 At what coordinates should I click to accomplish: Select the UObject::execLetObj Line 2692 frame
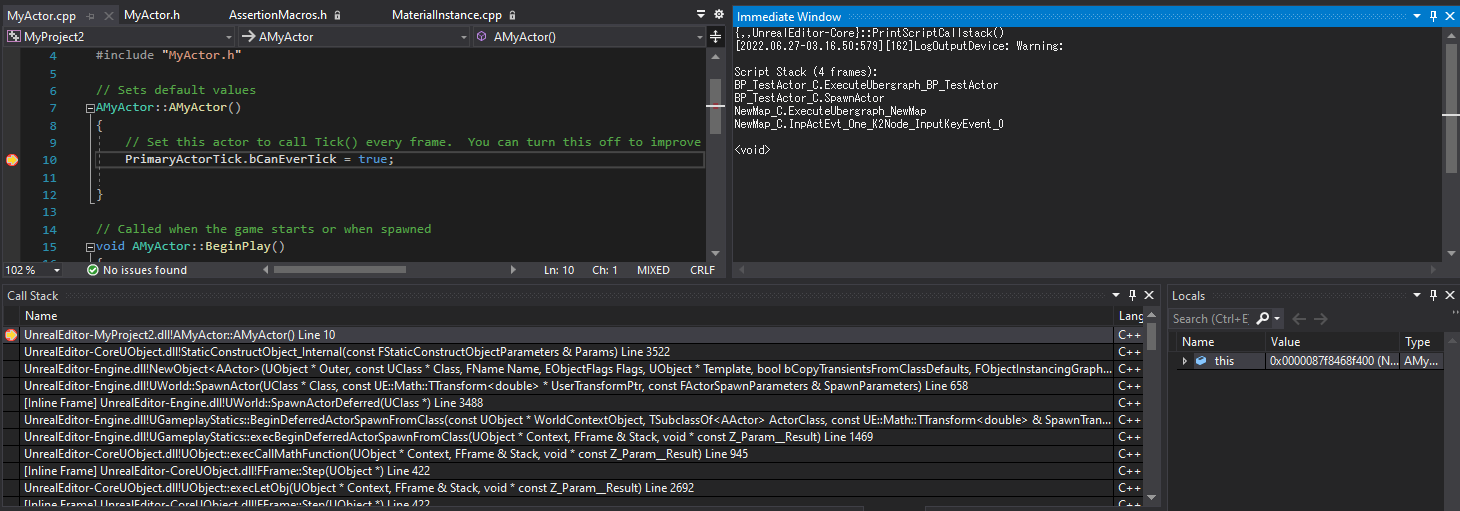[x=567, y=488]
